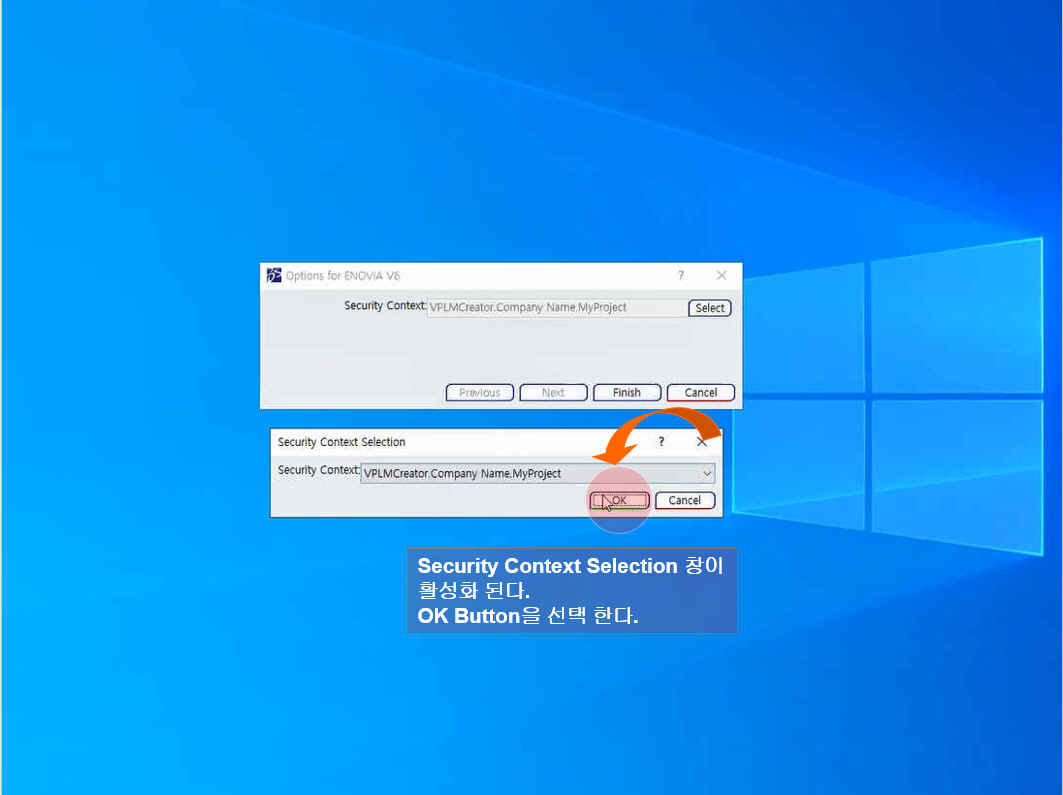Click Finish in Options for ENOVIA V6
Screen dimensions: 1063x795
(x=627, y=392)
